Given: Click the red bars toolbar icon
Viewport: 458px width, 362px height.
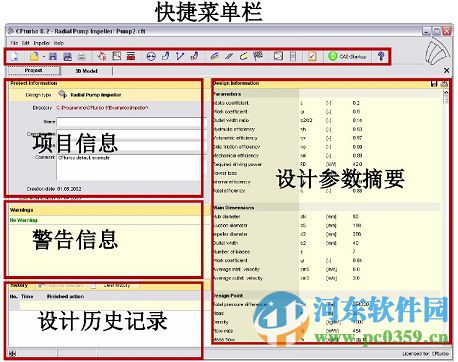Looking at the screenshot, I should pos(131,56).
